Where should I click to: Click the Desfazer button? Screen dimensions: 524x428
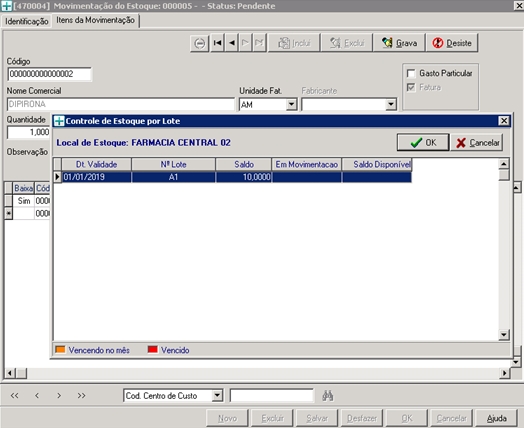coord(362,418)
